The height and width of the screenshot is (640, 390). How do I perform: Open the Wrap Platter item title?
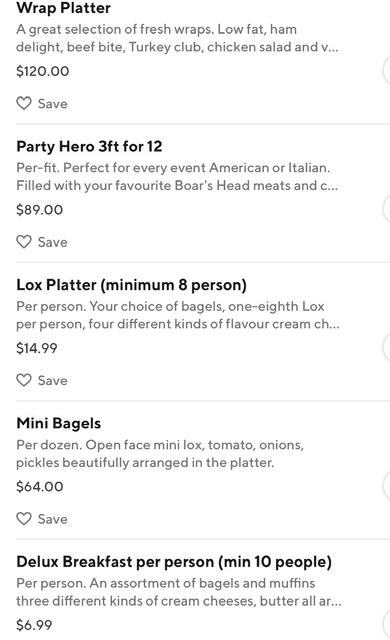click(63, 8)
